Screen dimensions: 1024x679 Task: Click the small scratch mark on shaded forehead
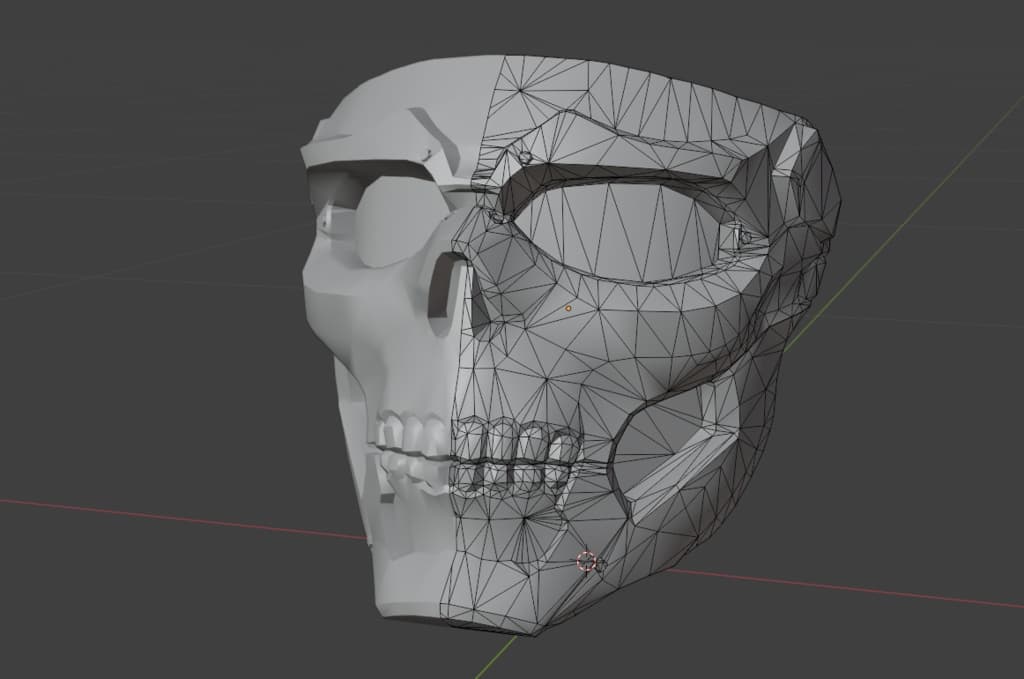coord(428,155)
